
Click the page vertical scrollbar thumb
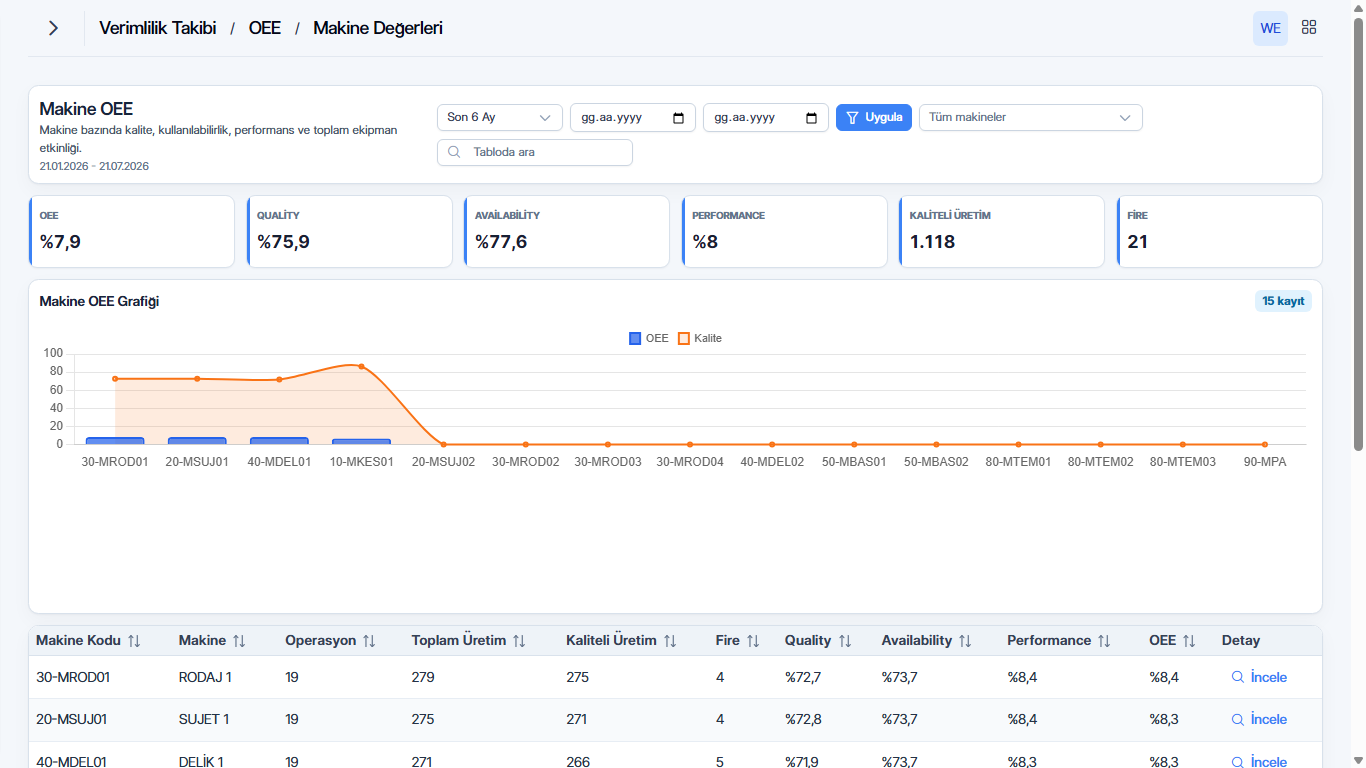tap(1358, 233)
